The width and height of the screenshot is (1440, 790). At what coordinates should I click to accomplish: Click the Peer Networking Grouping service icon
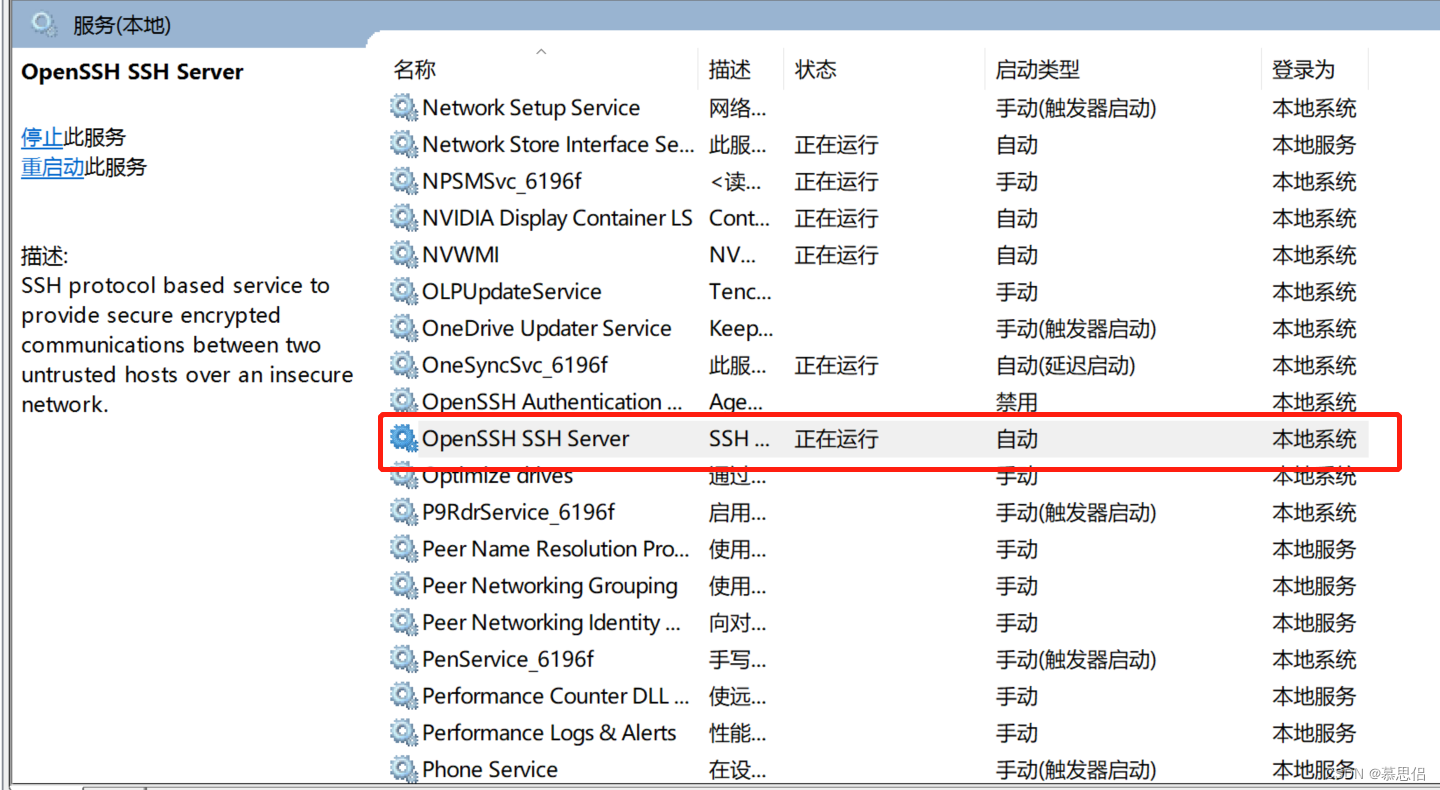404,585
